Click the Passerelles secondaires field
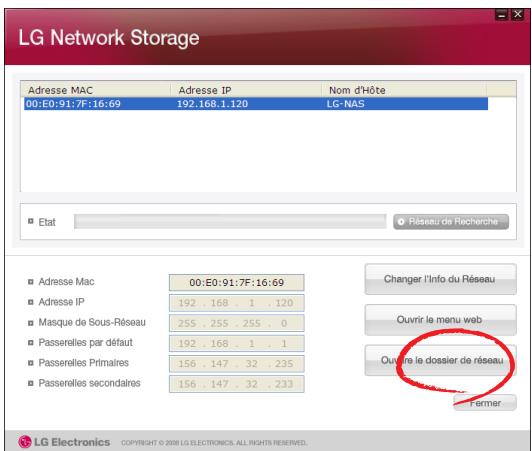532x451 pixels. pyautogui.click(x=236, y=384)
